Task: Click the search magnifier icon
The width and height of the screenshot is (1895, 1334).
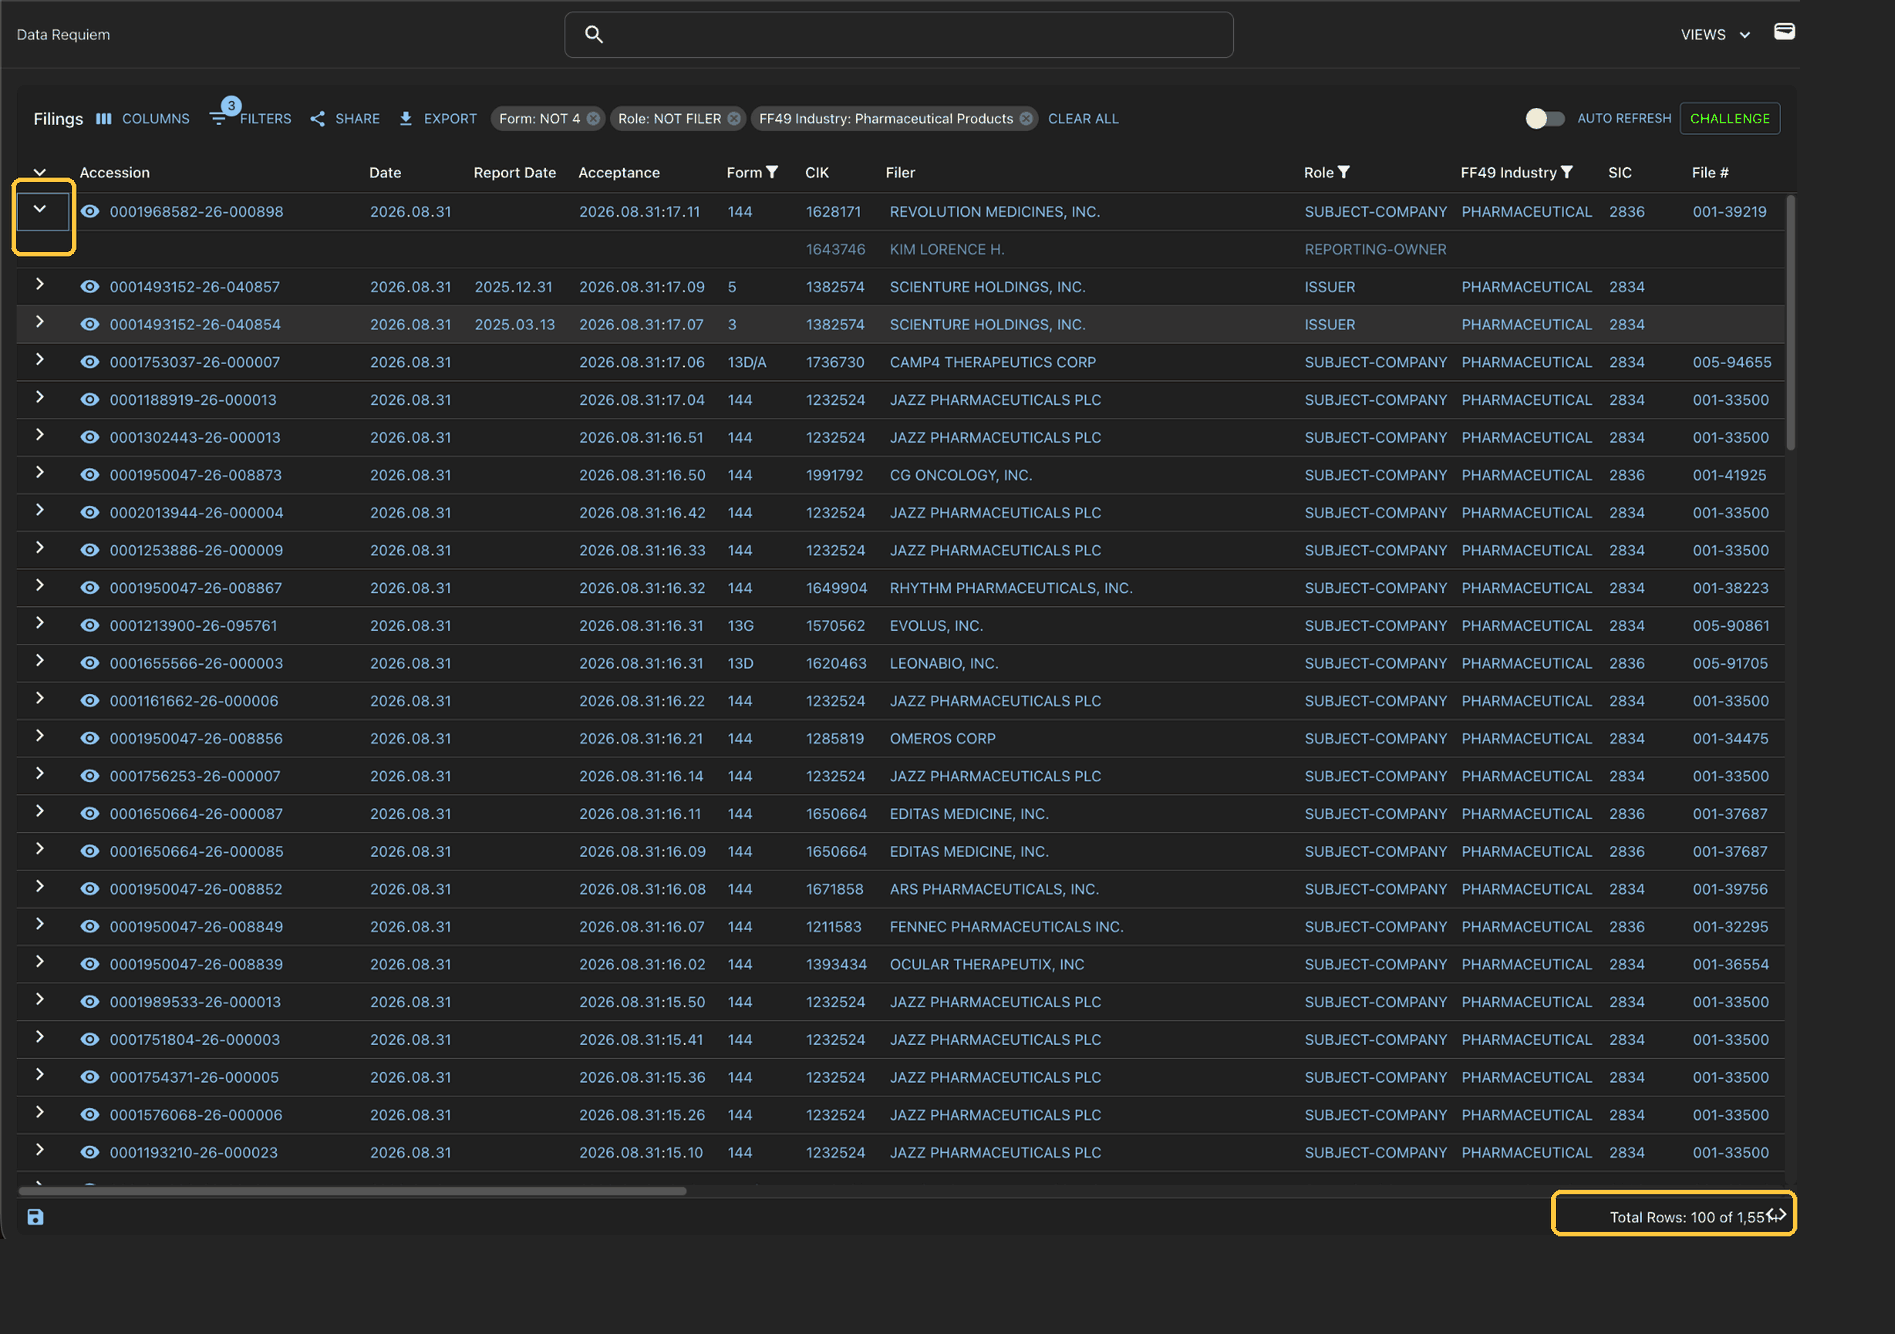Action: point(594,35)
